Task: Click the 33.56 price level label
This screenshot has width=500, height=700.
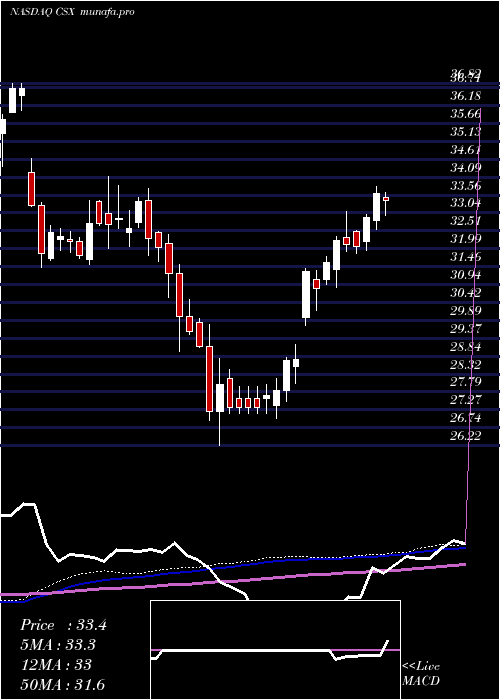Action: click(x=465, y=185)
